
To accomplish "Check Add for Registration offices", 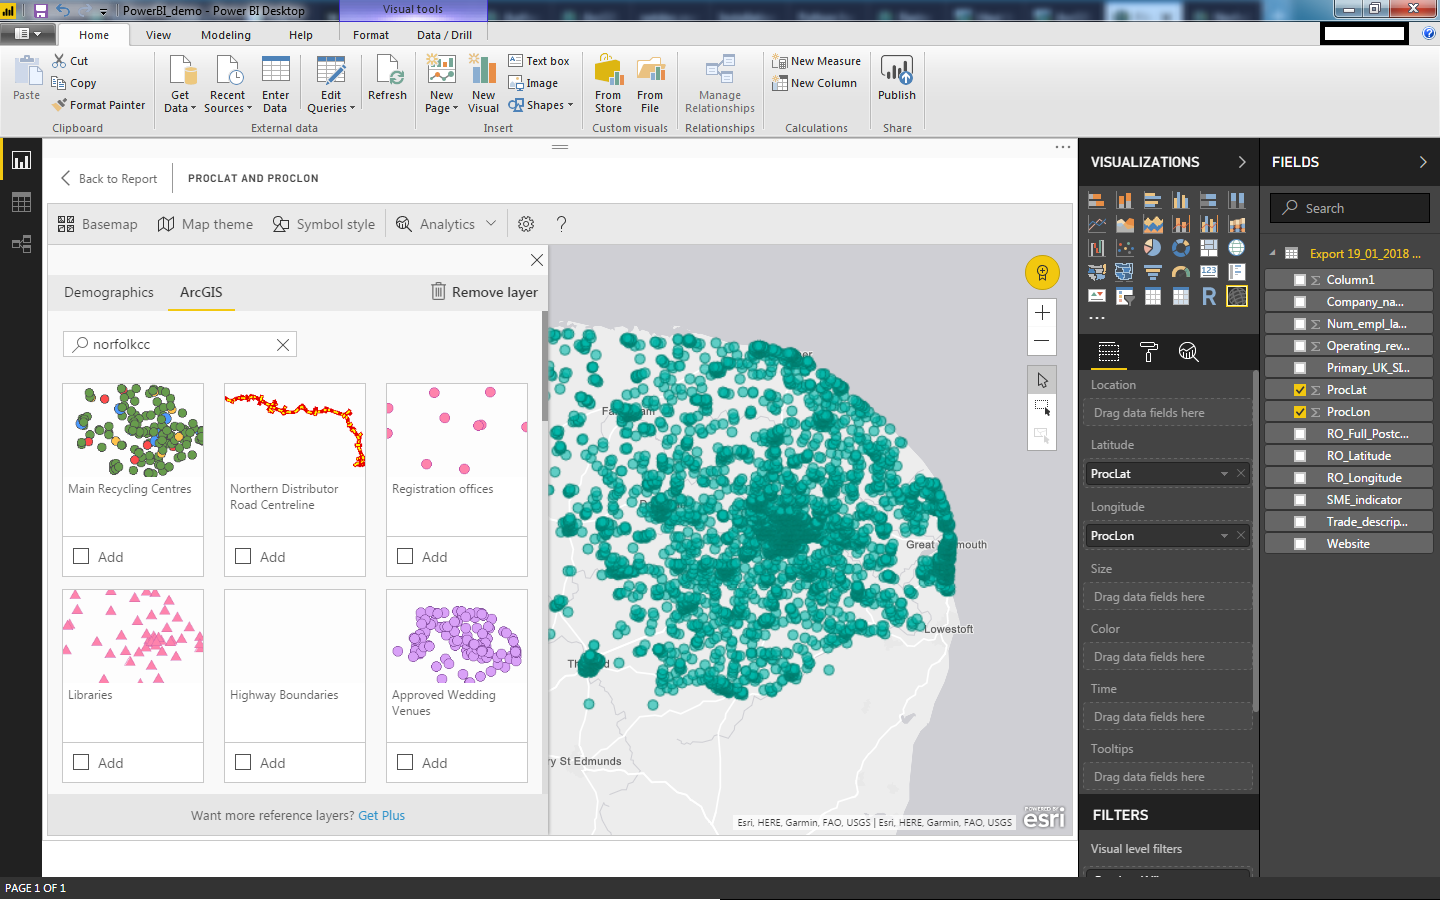I will (x=405, y=556).
